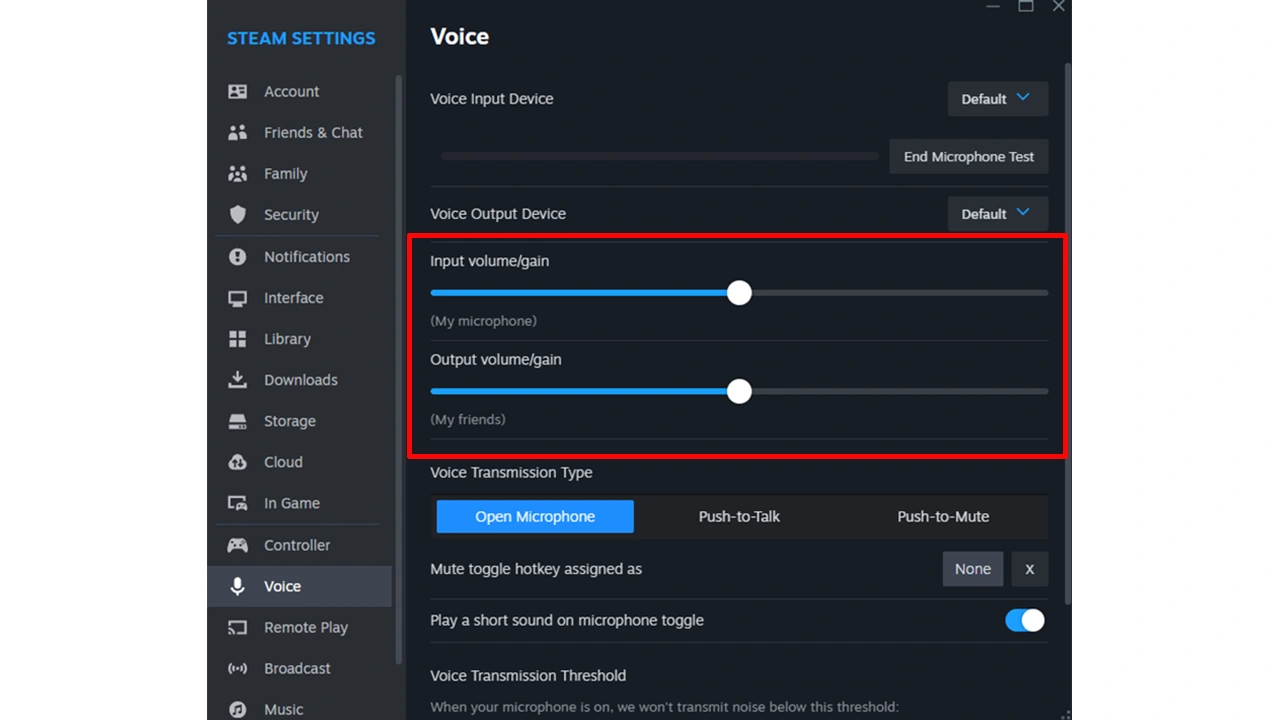Open Voice Output Device Default dropdown

pos(997,213)
